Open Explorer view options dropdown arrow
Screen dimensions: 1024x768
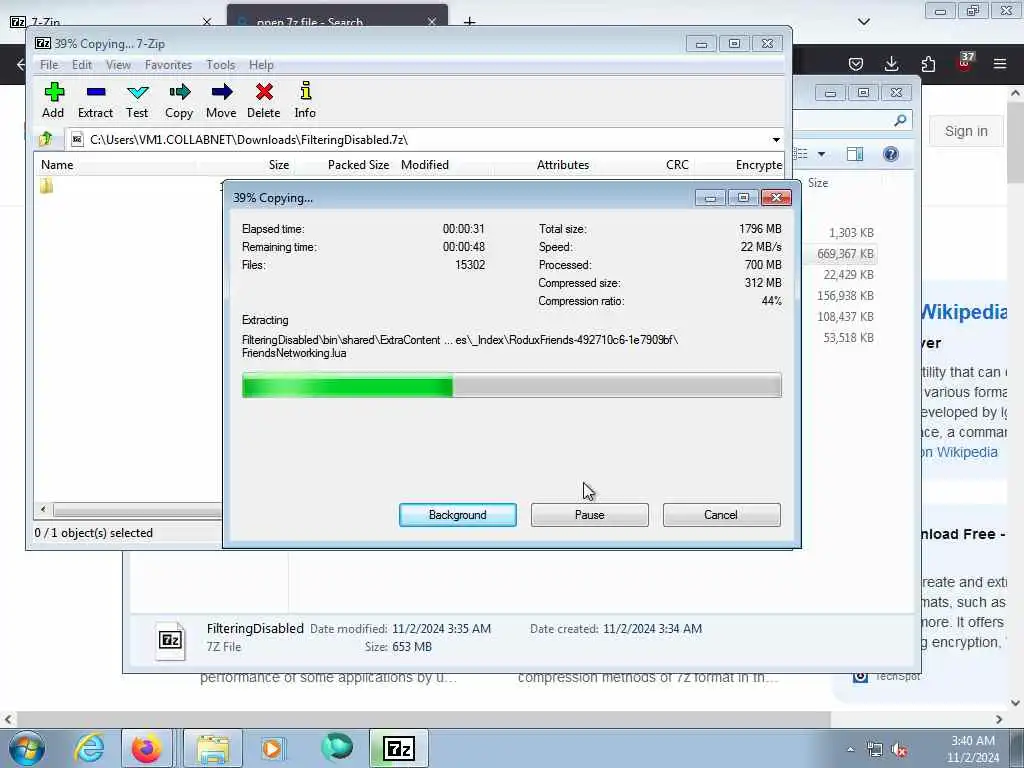[x=822, y=154]
